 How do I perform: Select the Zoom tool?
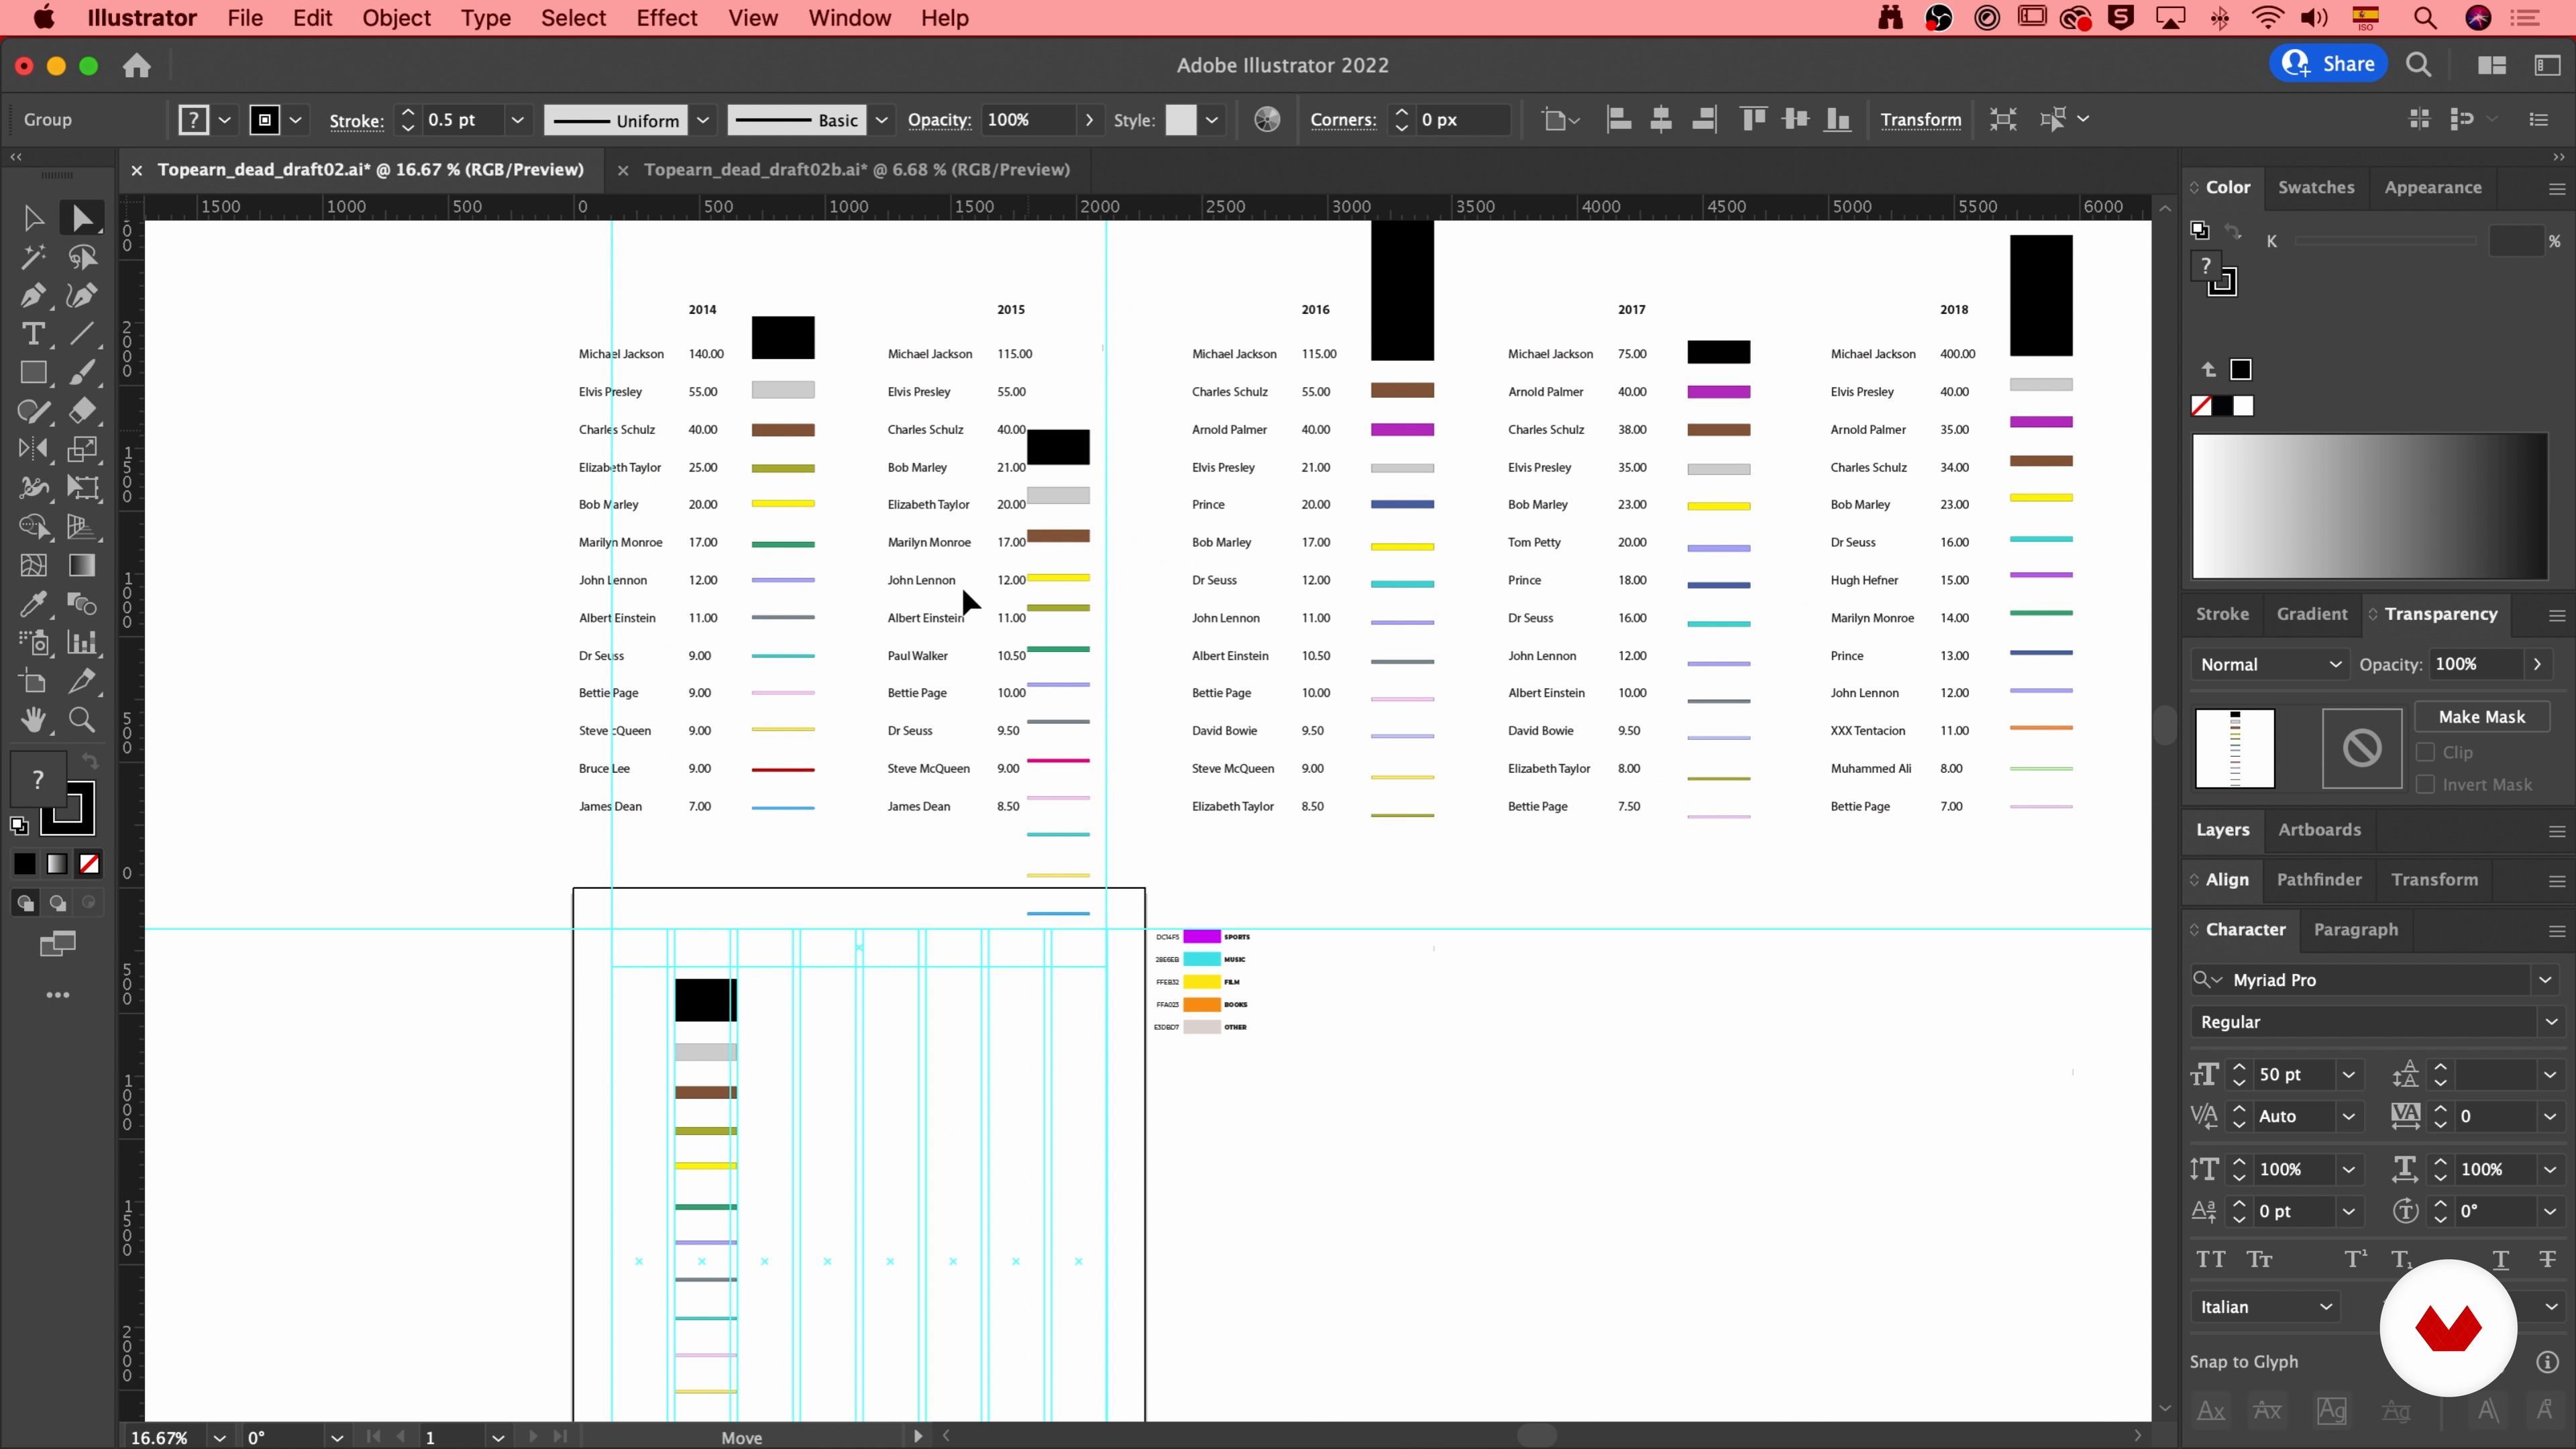[82, 719]
